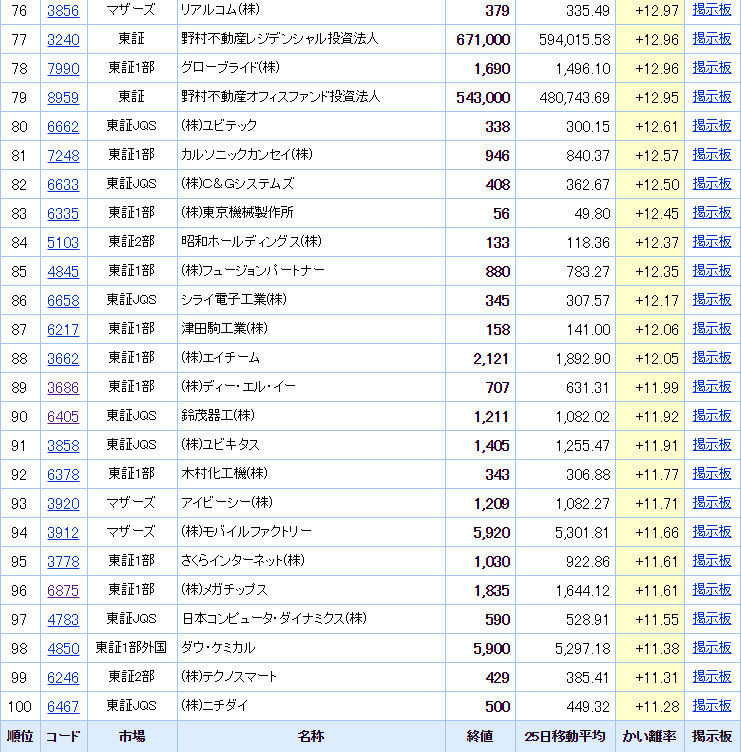Select company name アイビーシー(株)
Image resolution: width=741 pixels, height=752 pixels.
click(x=227, y=503)
